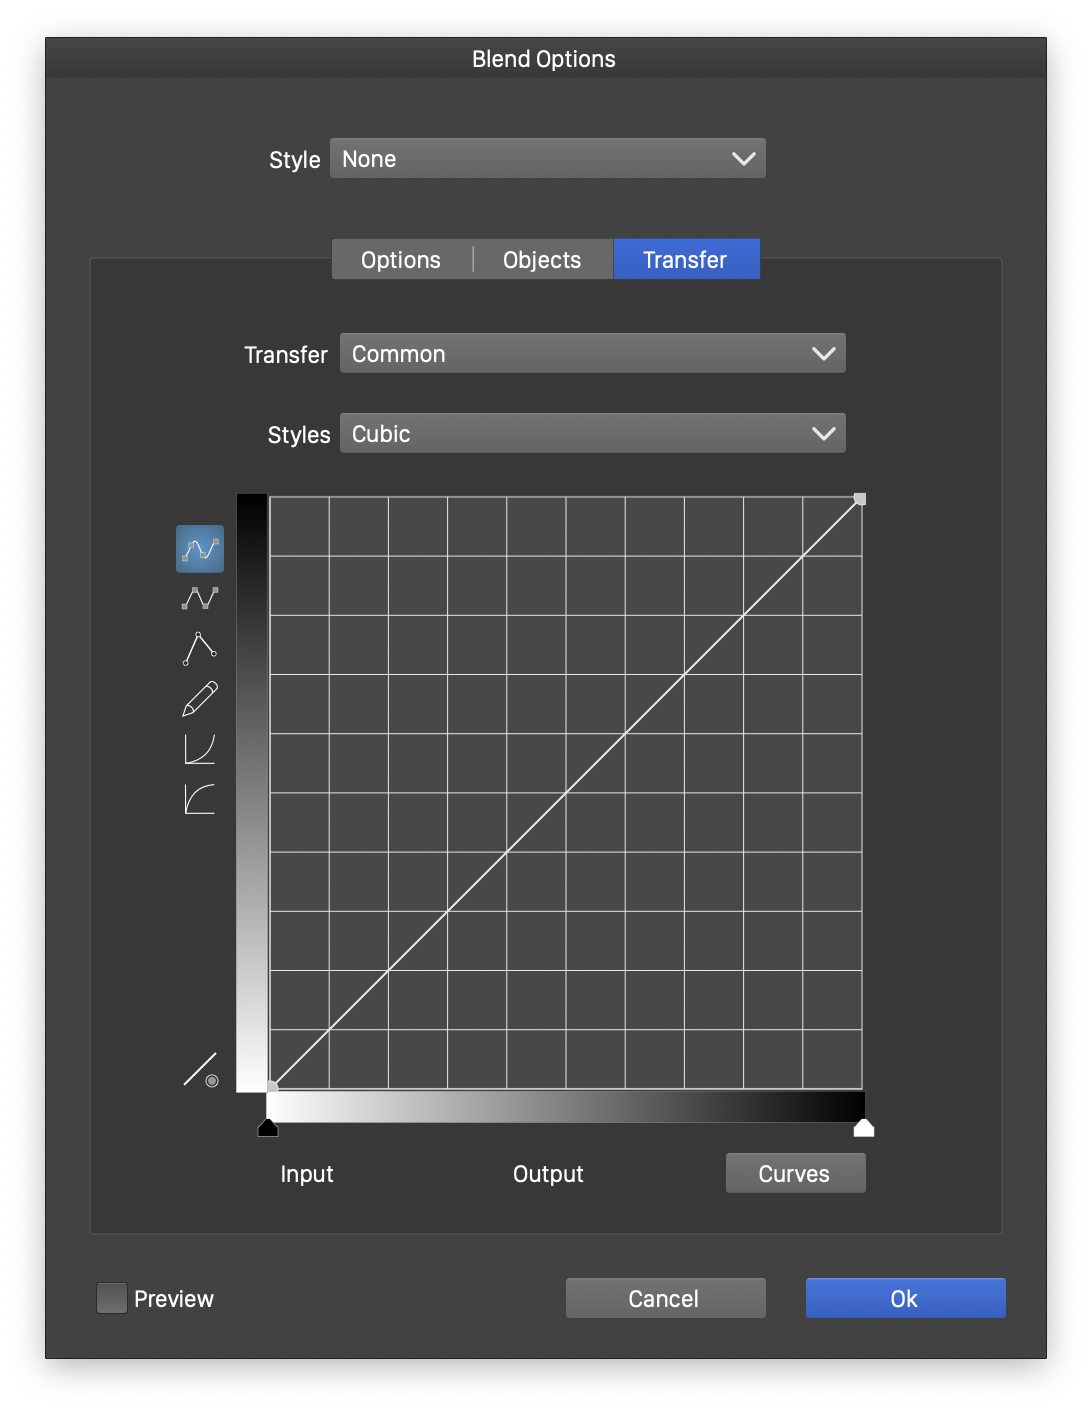1092x1412 pixels.
Task: Expand the Transfer dropdown showing Common
Action: coord(592,354)
